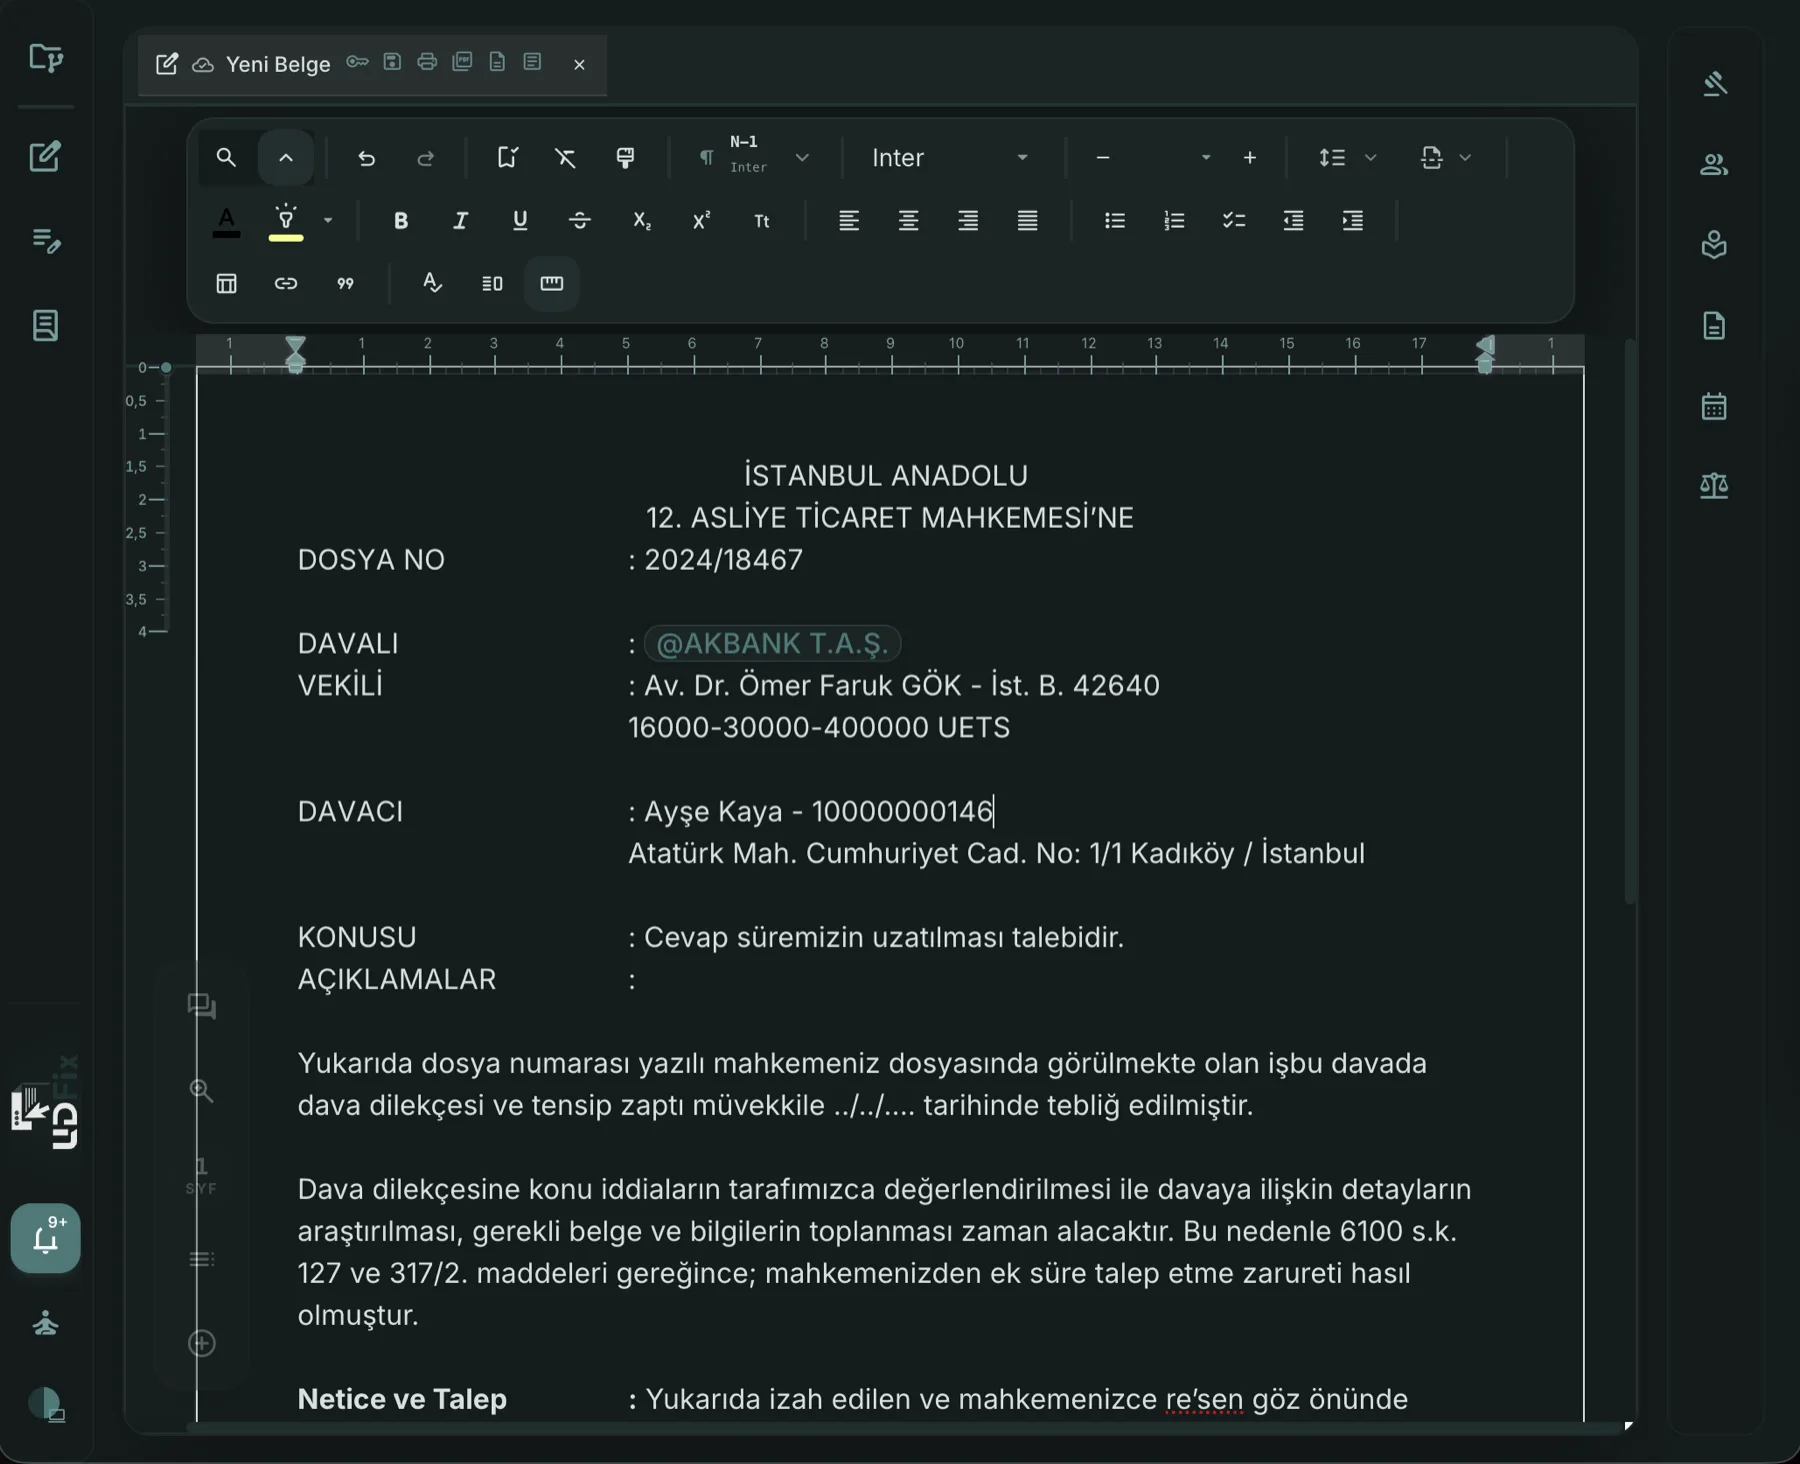Toggle bold formatting
Viewport: 1800px width, 1464px height.
click(401, 221)
